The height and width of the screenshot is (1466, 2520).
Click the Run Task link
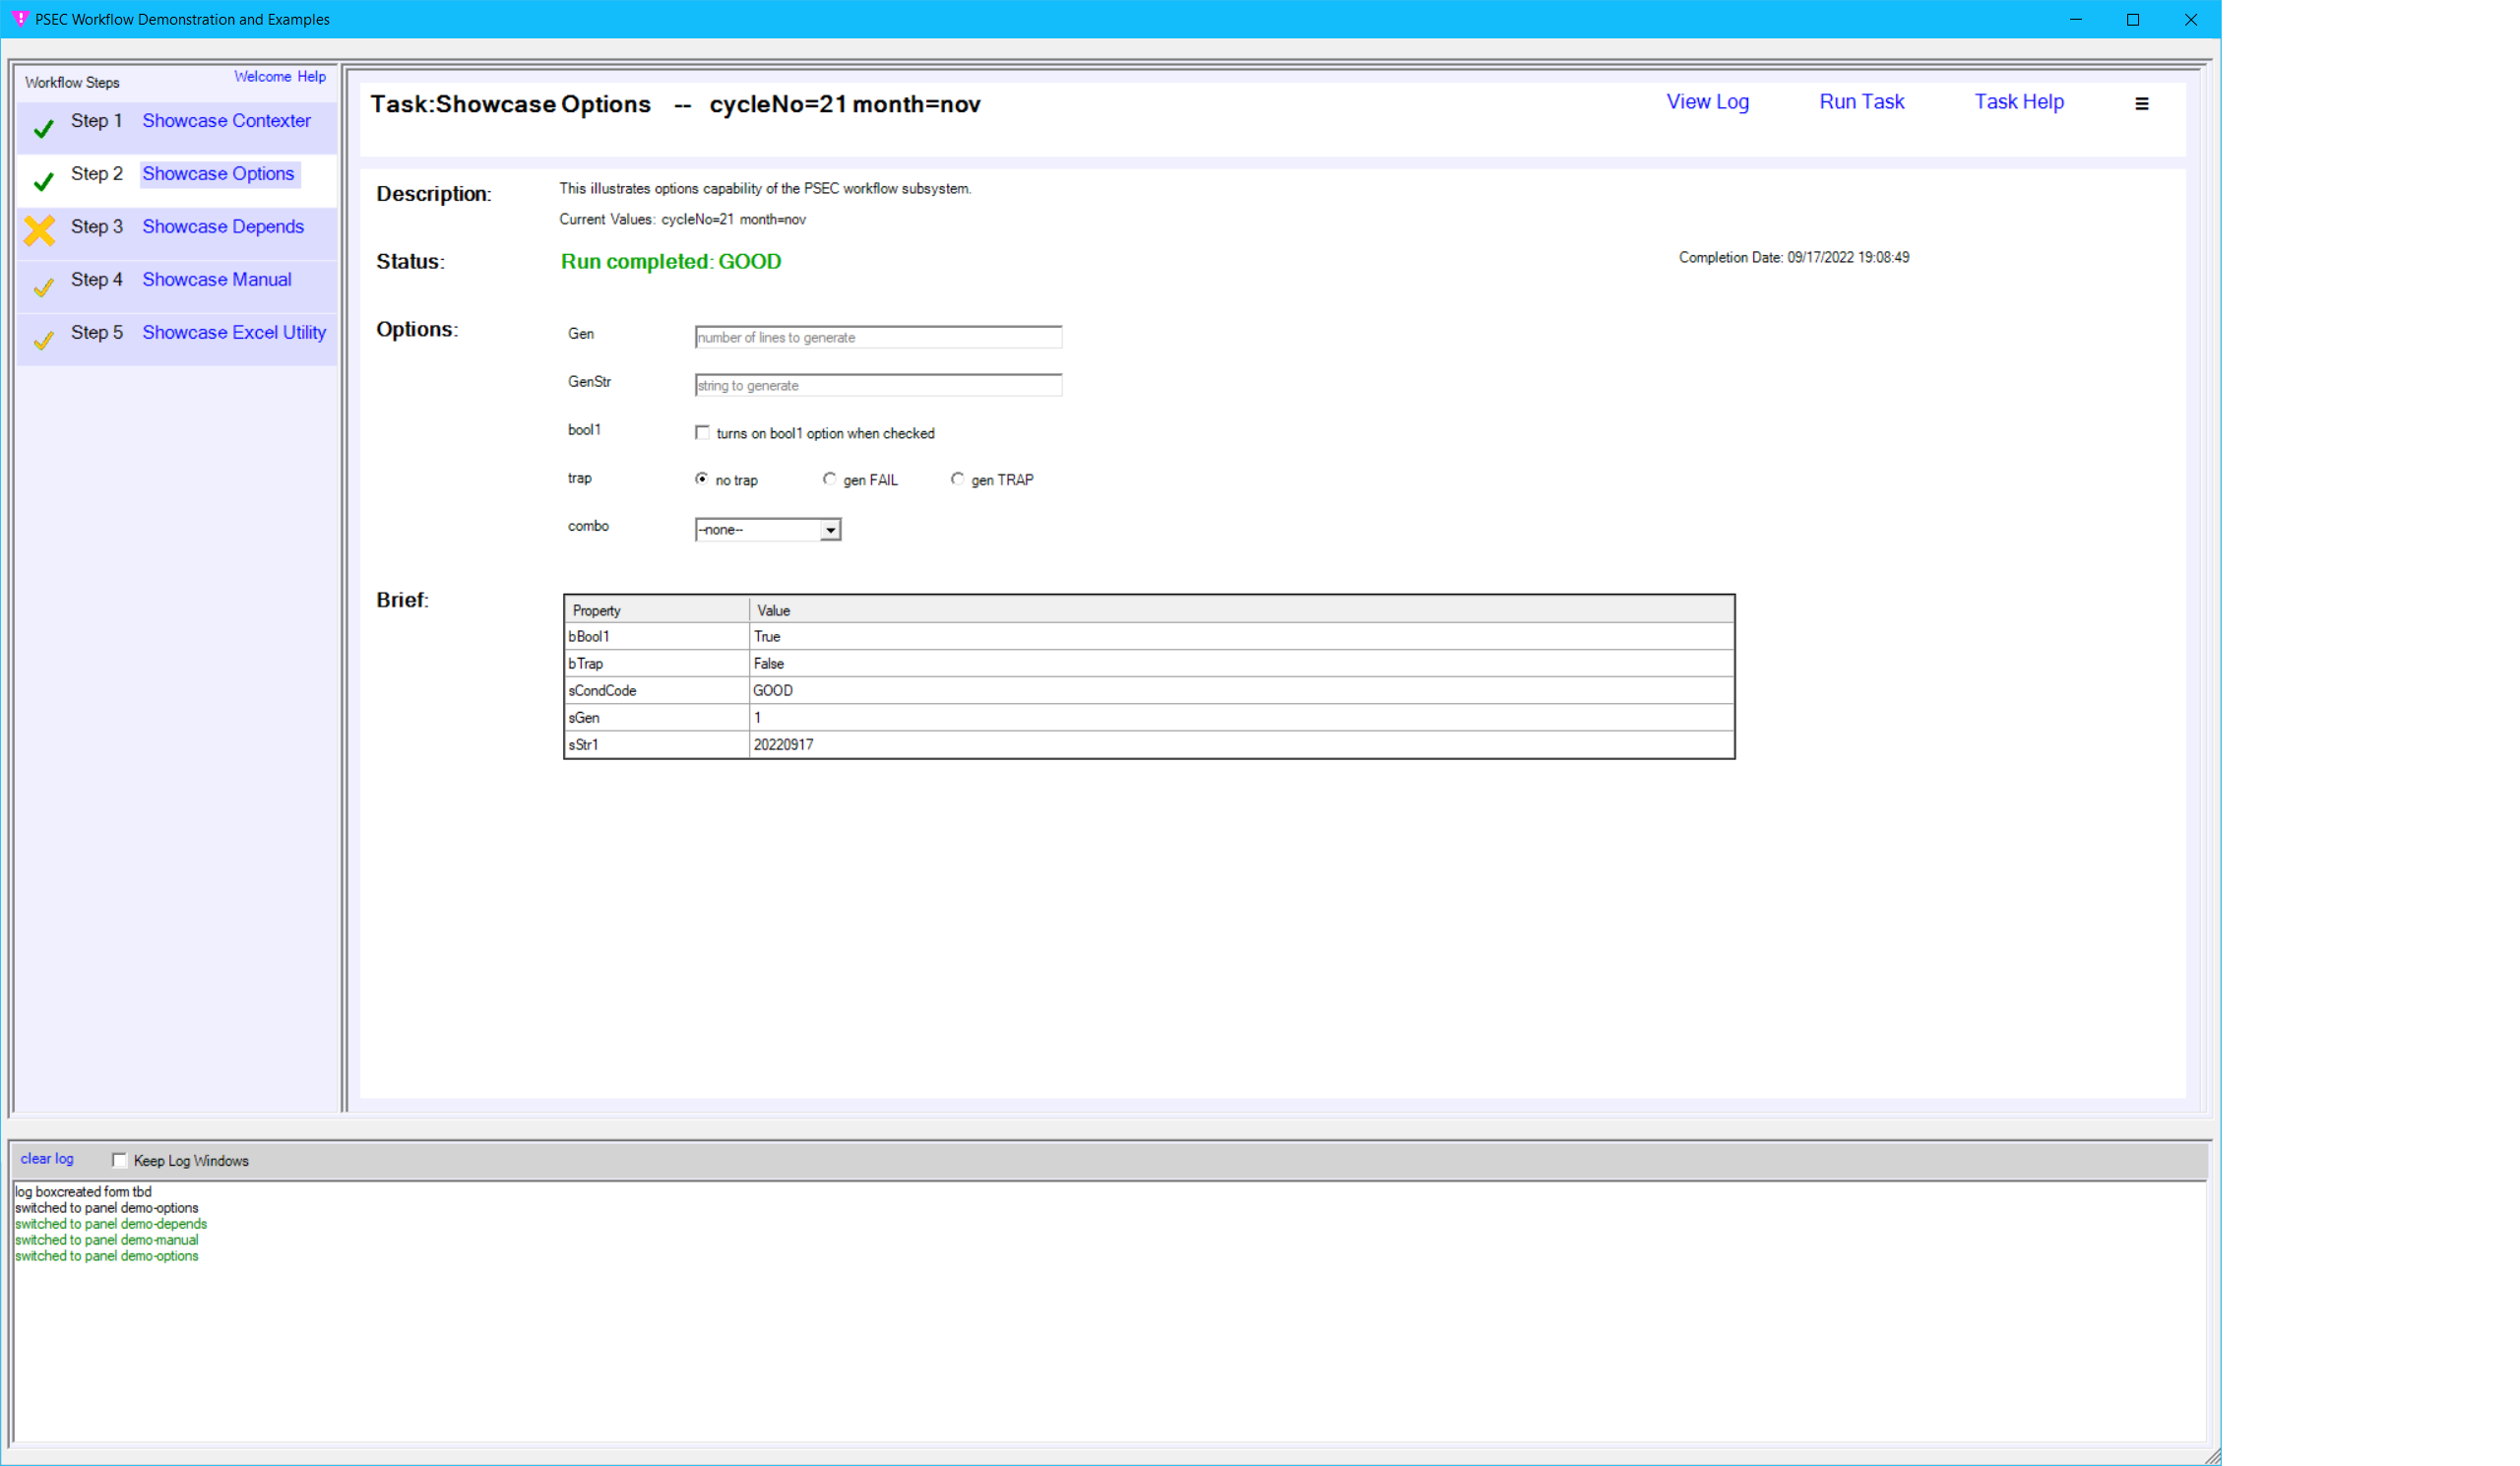pos(1861,102)
